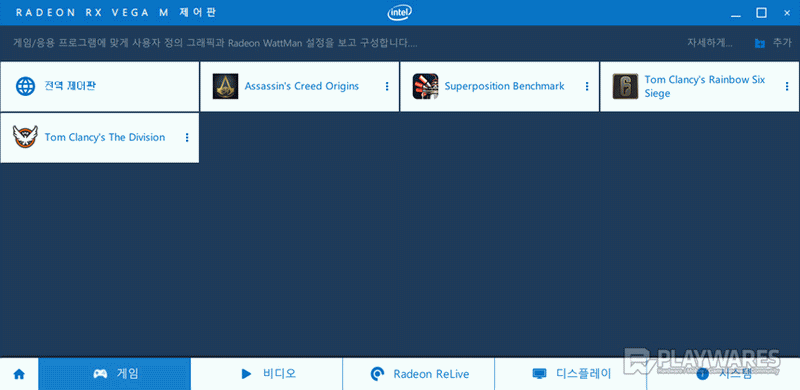Click the 자세하게... link
The width and height of the screenshot is (800, 390).
(710, 43)
